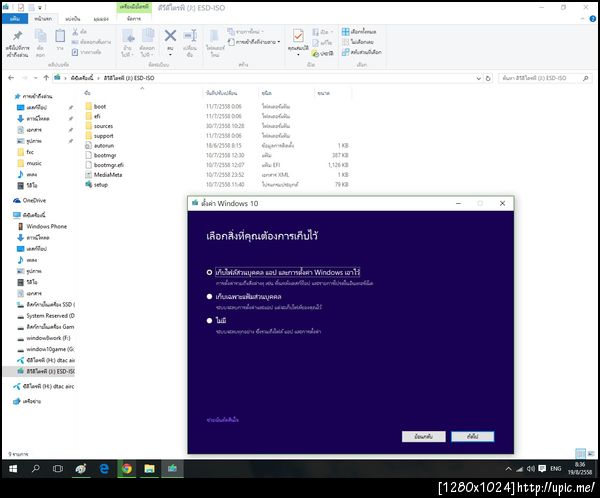Viewport: 600px width, 498px height.
Task: Switch to the View ribbon tab
Action: [x=101, y=18]
